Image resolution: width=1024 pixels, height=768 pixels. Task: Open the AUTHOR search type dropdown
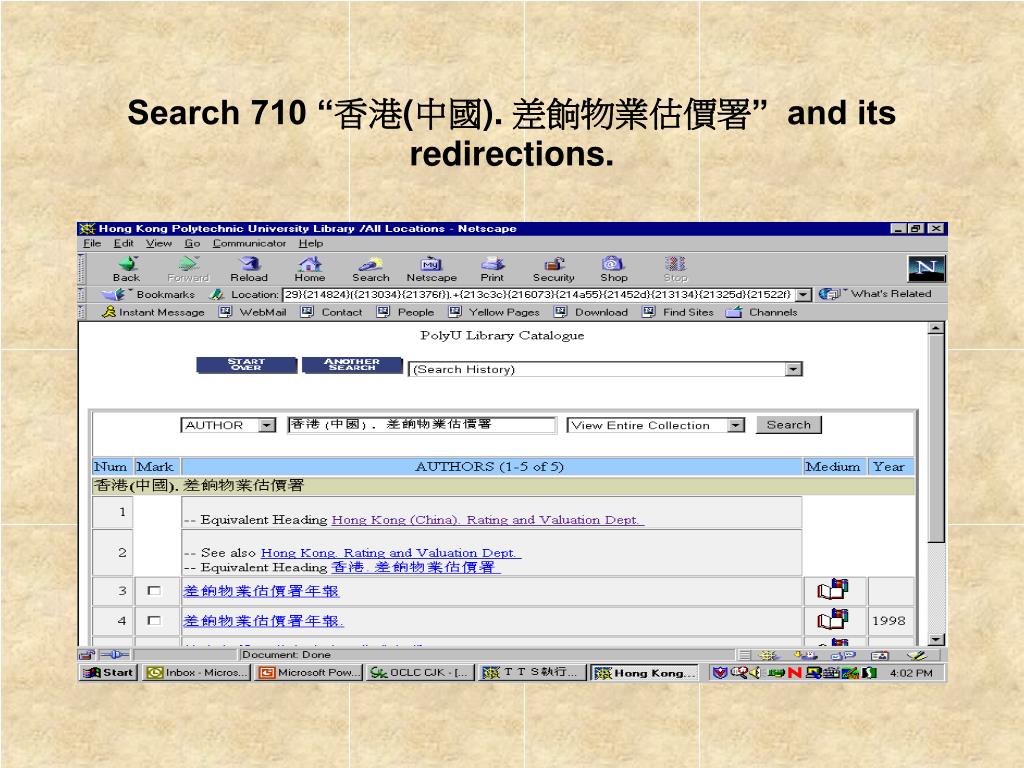tap(266, 425)
